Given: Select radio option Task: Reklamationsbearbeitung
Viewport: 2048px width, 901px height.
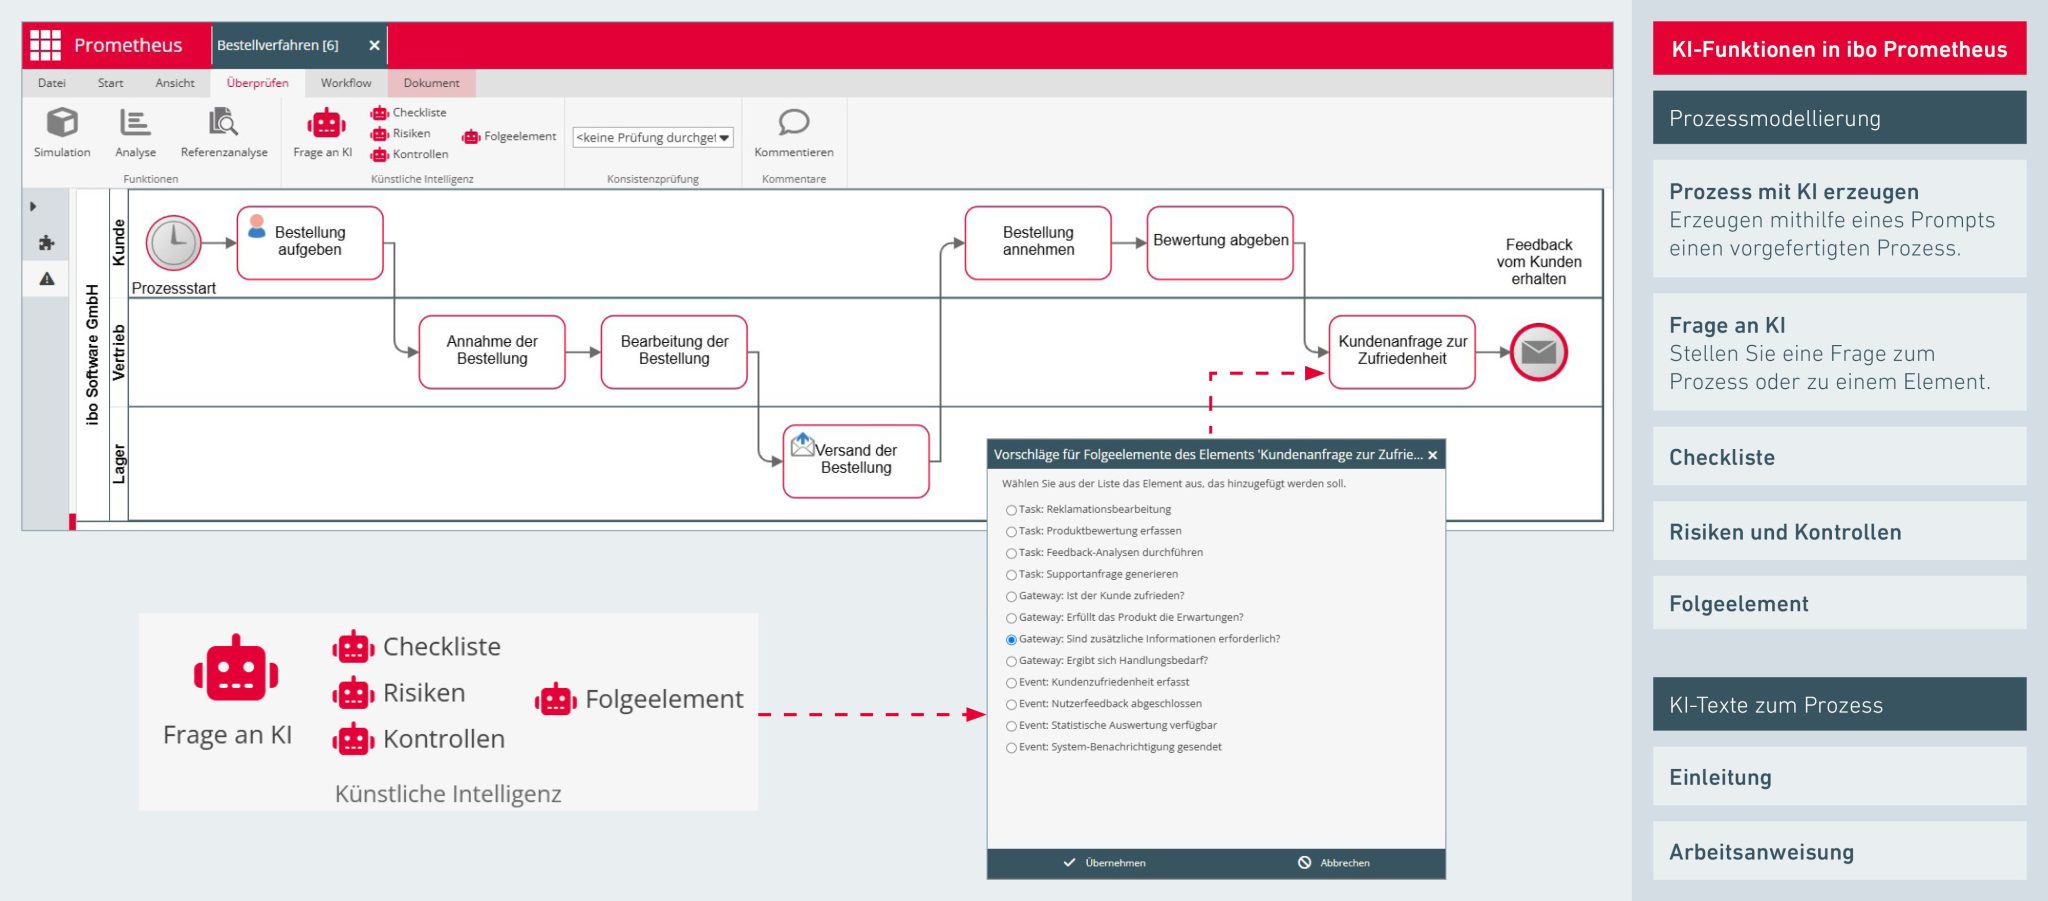Looking at the screenshot, I should [1011, 510].
